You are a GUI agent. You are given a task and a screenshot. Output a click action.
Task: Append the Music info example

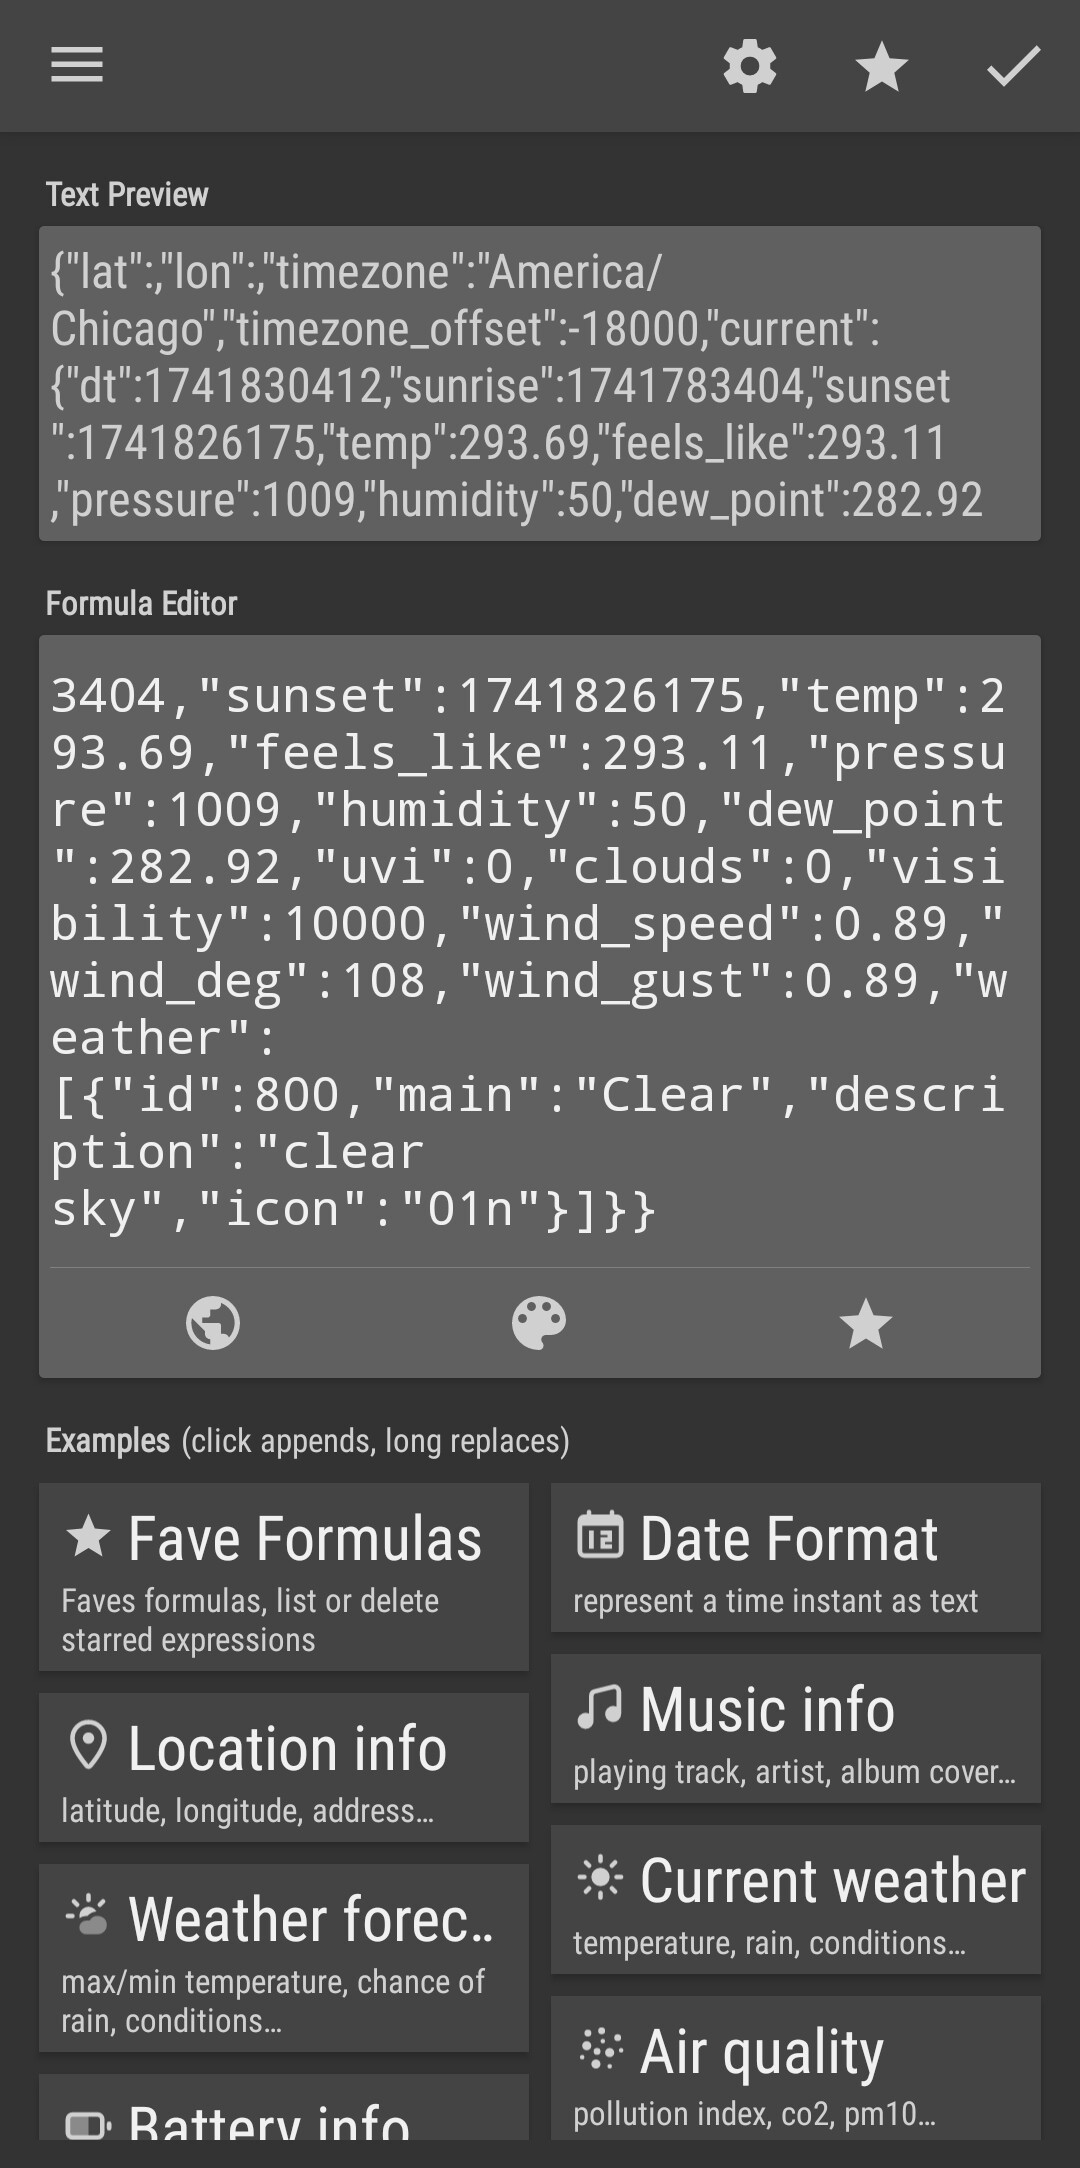796,1729
